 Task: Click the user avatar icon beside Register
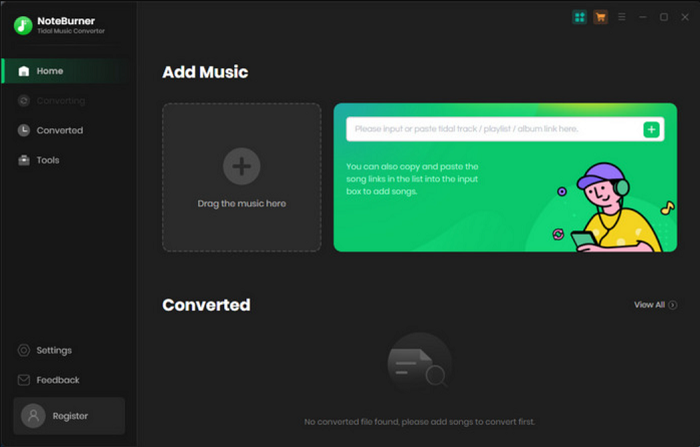click(33, 416)
